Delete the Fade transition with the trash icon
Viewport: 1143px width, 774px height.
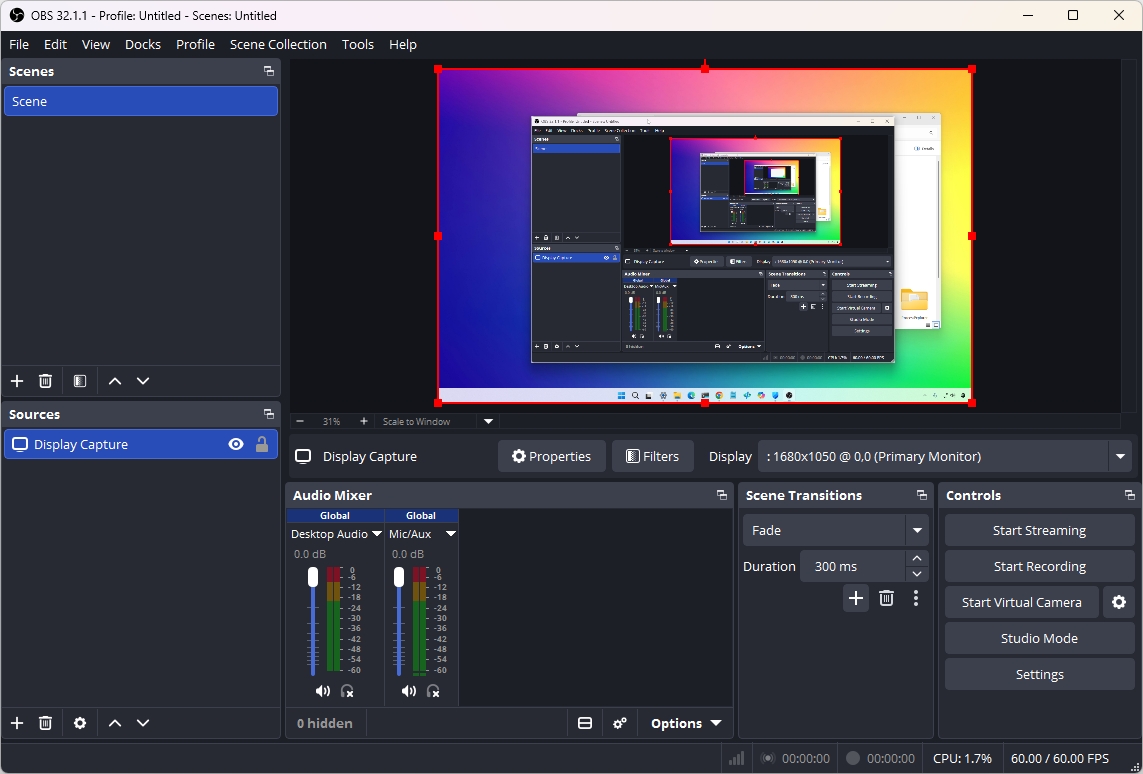click(886, 598)
